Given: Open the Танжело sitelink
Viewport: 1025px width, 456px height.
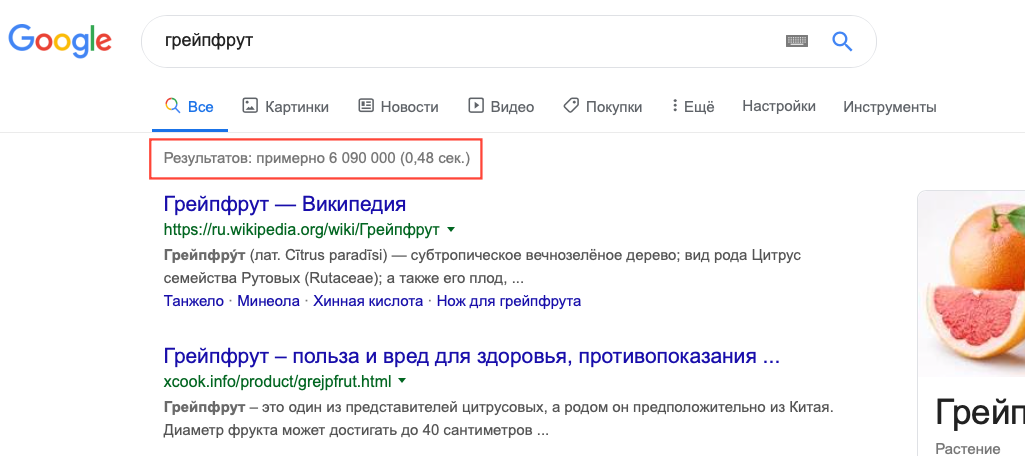Looking at the screenshot, I should pyautogui.click(x=193, y=301).
